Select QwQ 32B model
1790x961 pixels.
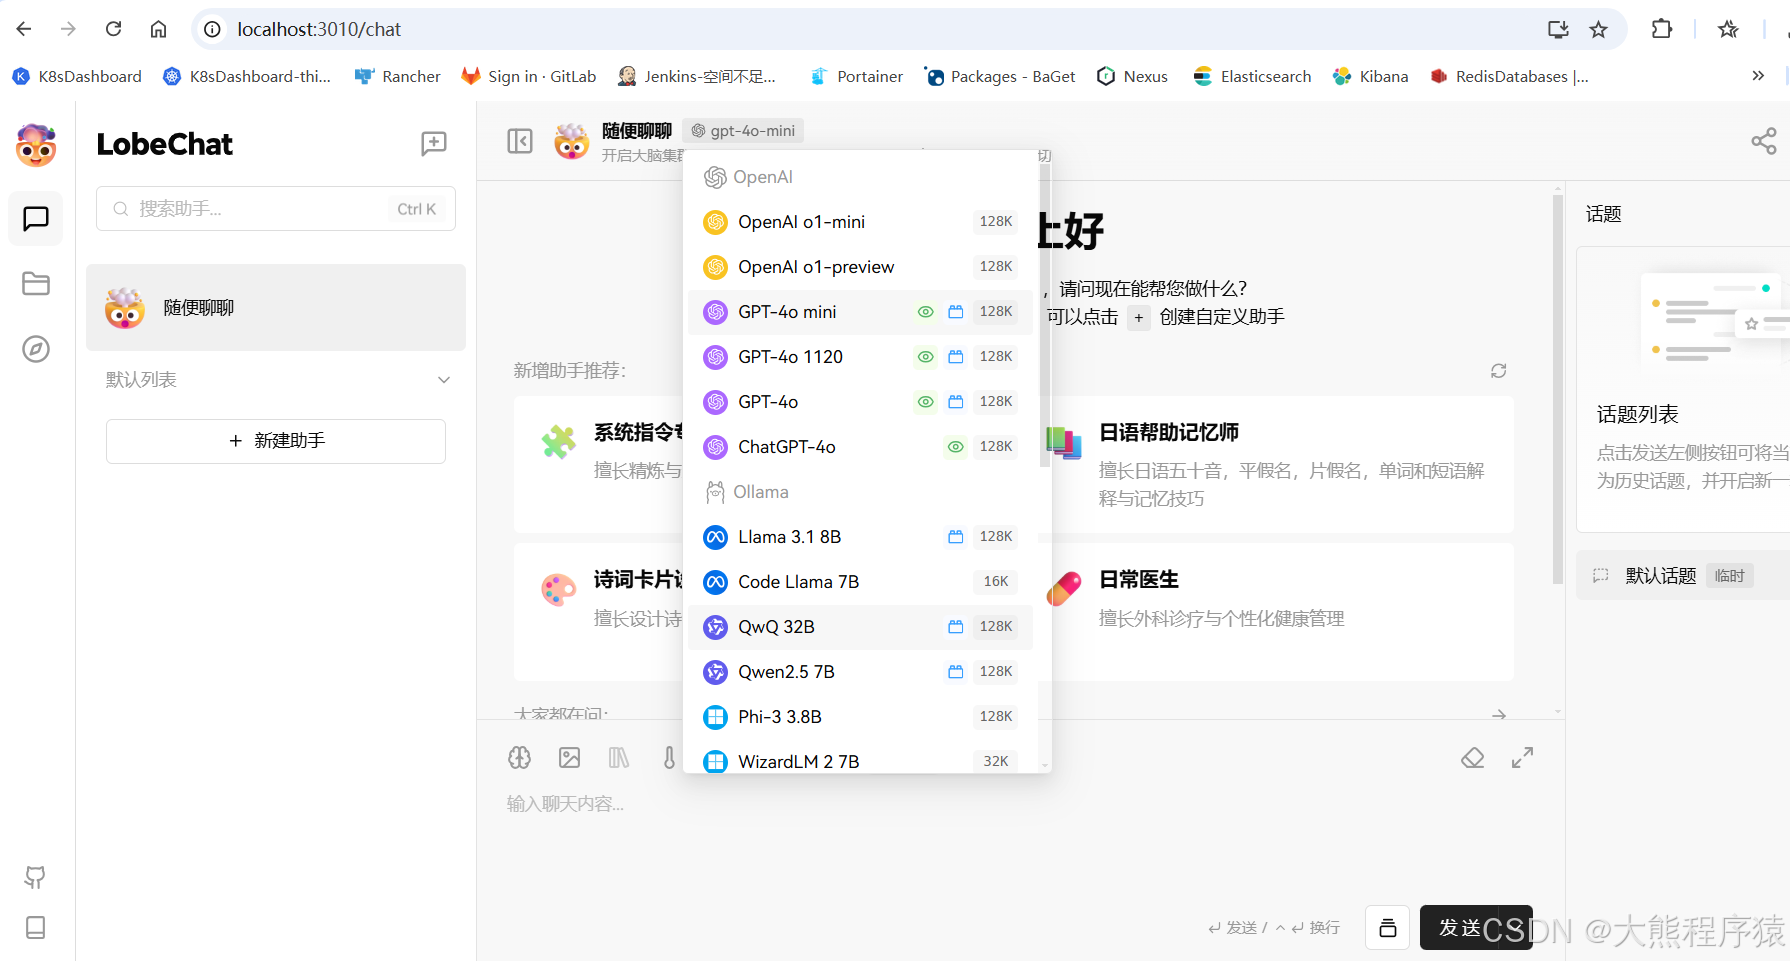coord(860,627)
